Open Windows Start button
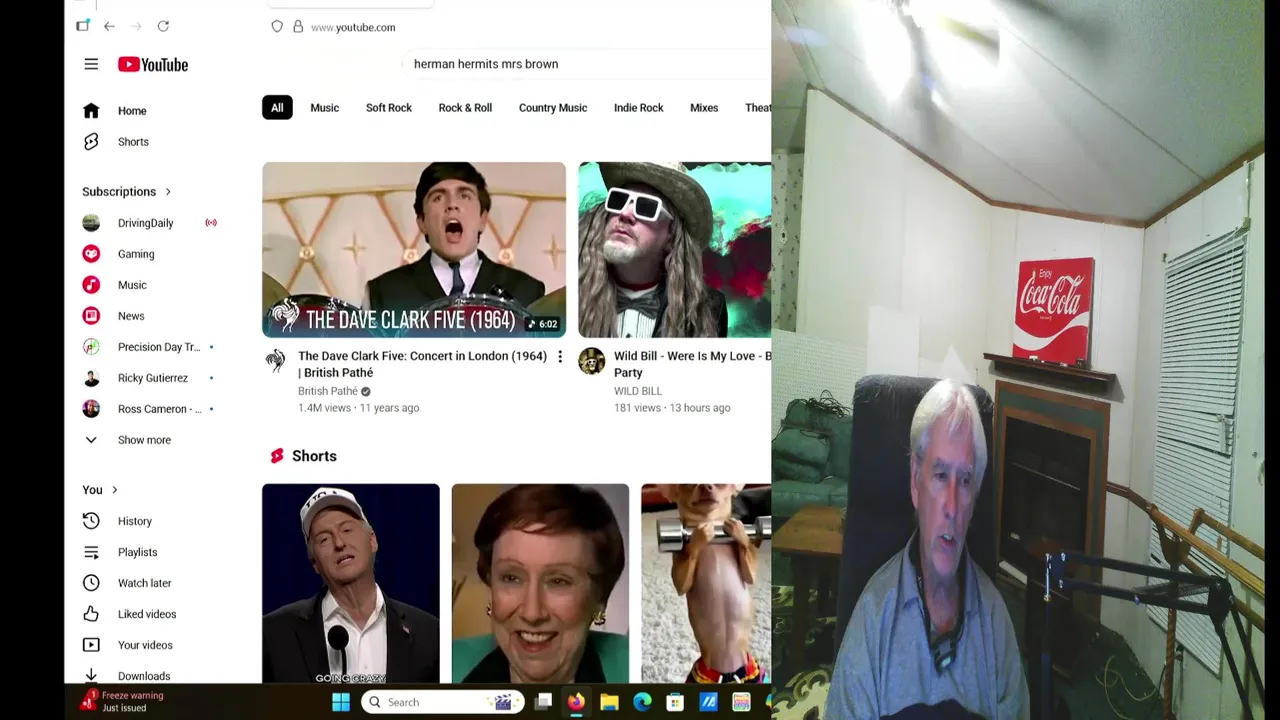 tap(340, 702)
